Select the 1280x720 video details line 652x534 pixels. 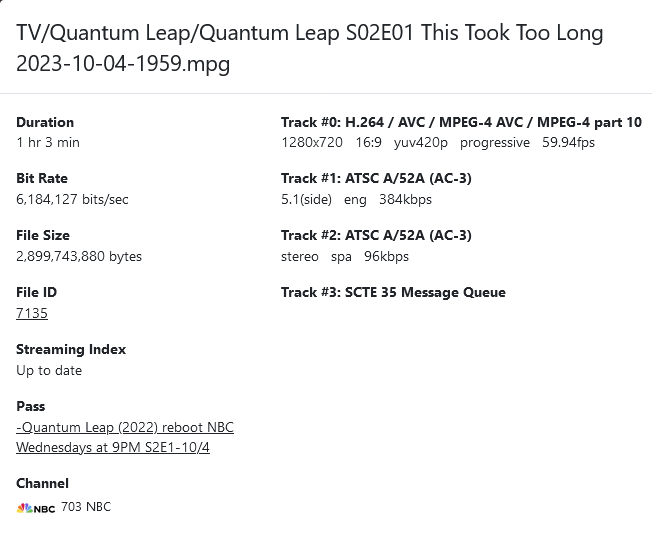[438, 142]
